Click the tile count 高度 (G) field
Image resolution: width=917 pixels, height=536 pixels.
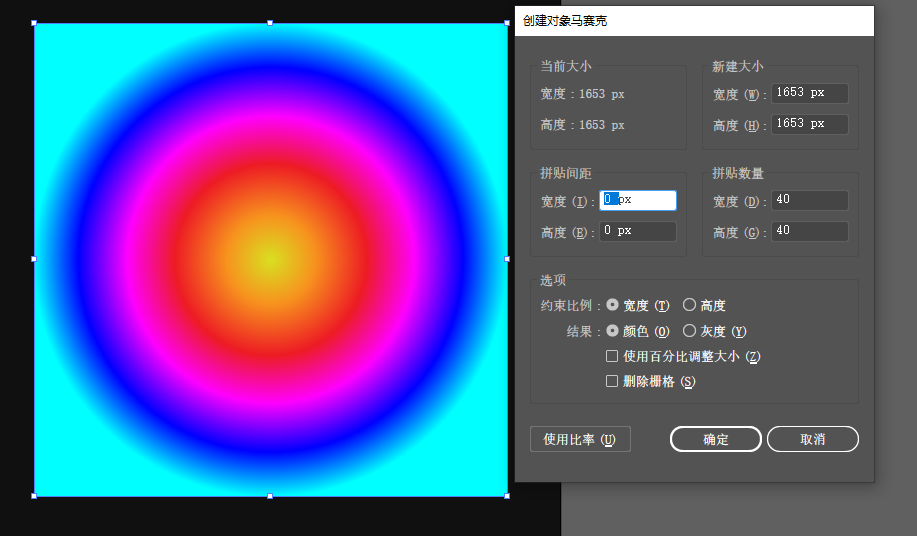810,231
